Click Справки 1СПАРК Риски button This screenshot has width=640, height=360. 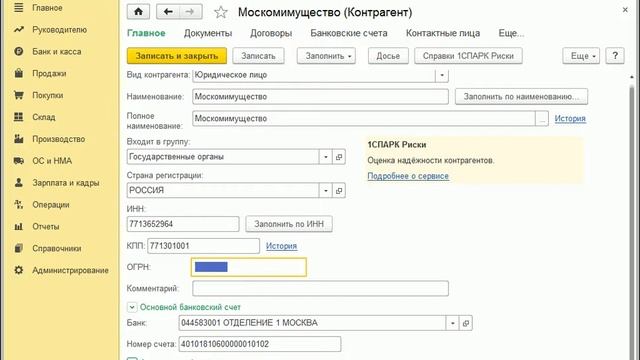[468, 56]
